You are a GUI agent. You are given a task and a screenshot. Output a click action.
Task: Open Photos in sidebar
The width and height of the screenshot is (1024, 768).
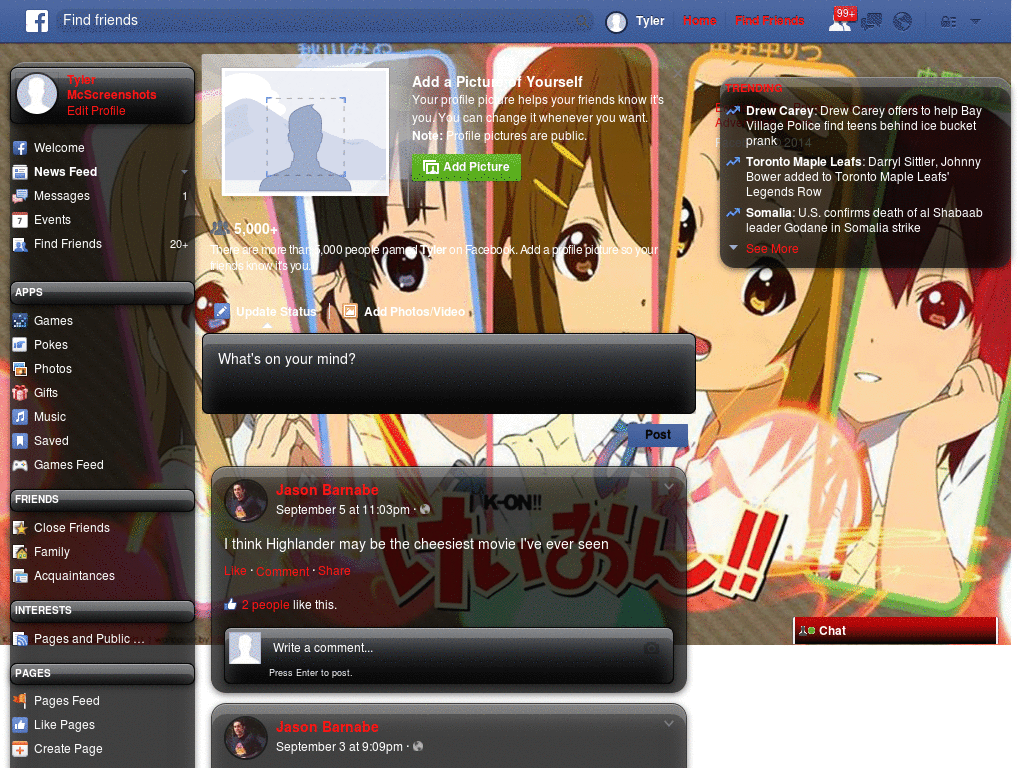[x=52, y=369]
